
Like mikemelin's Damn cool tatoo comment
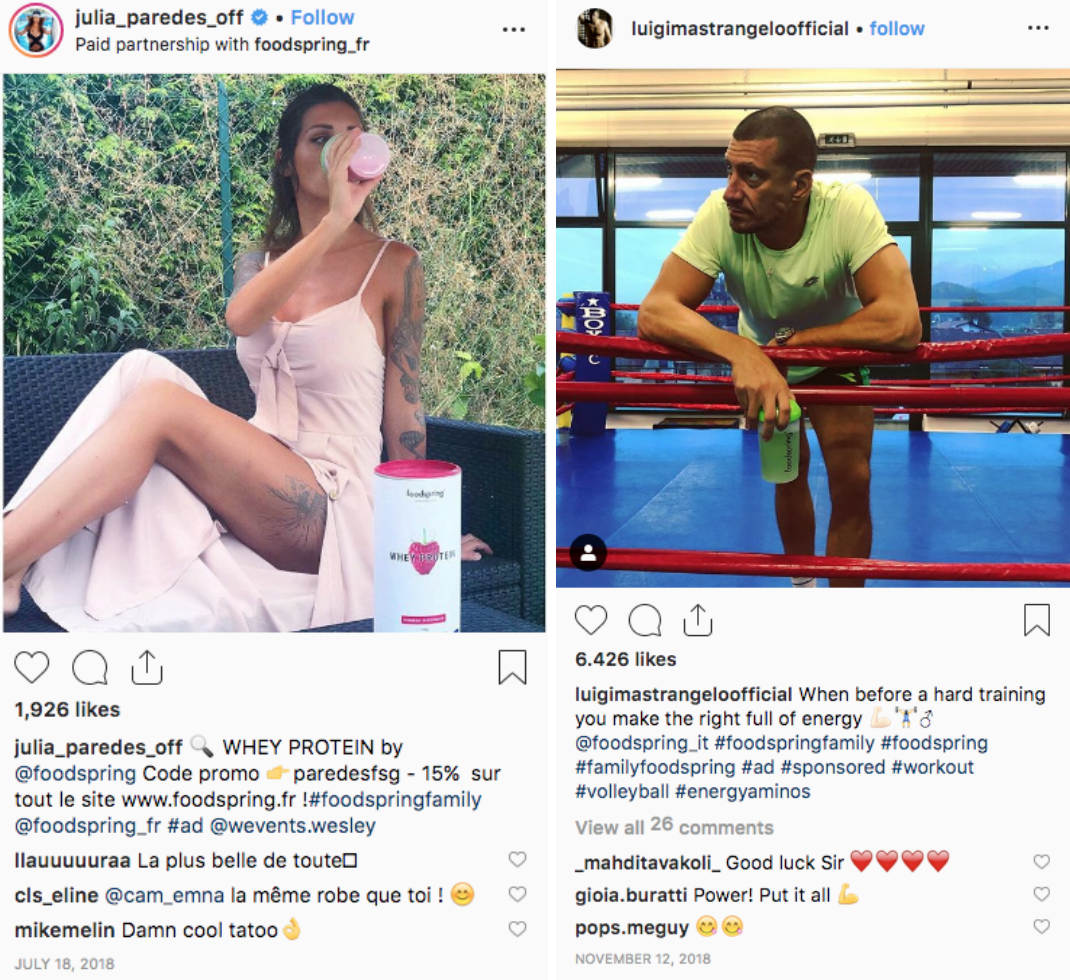(x=517, y=929)
